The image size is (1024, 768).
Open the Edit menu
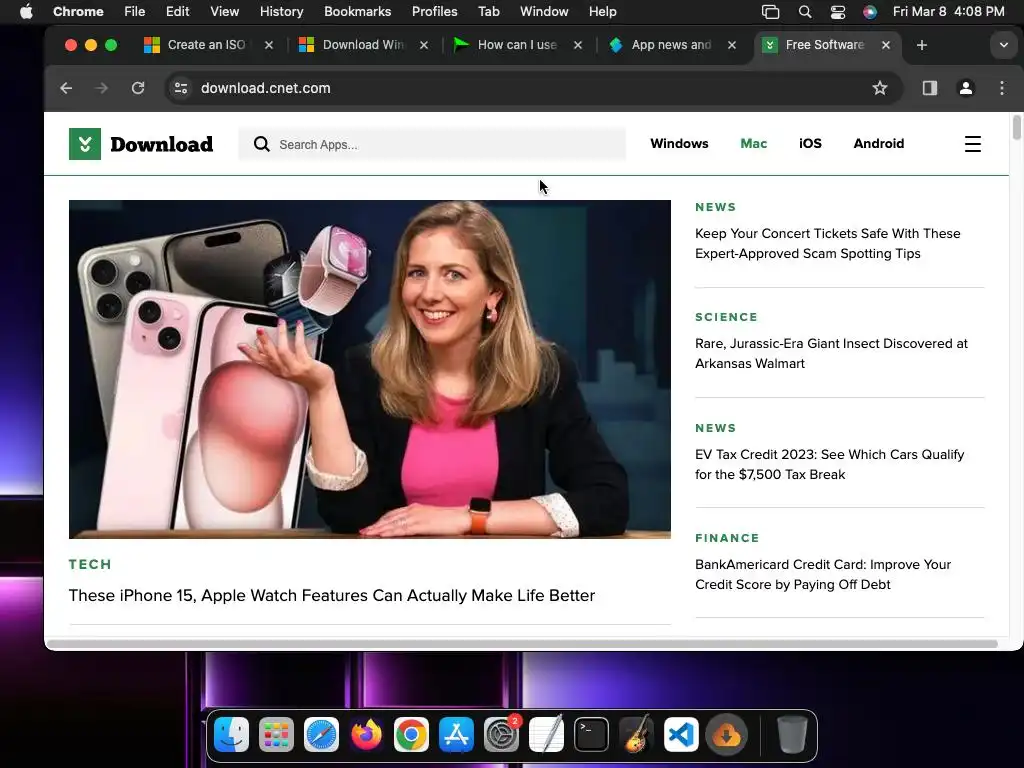tap(177, 12)
